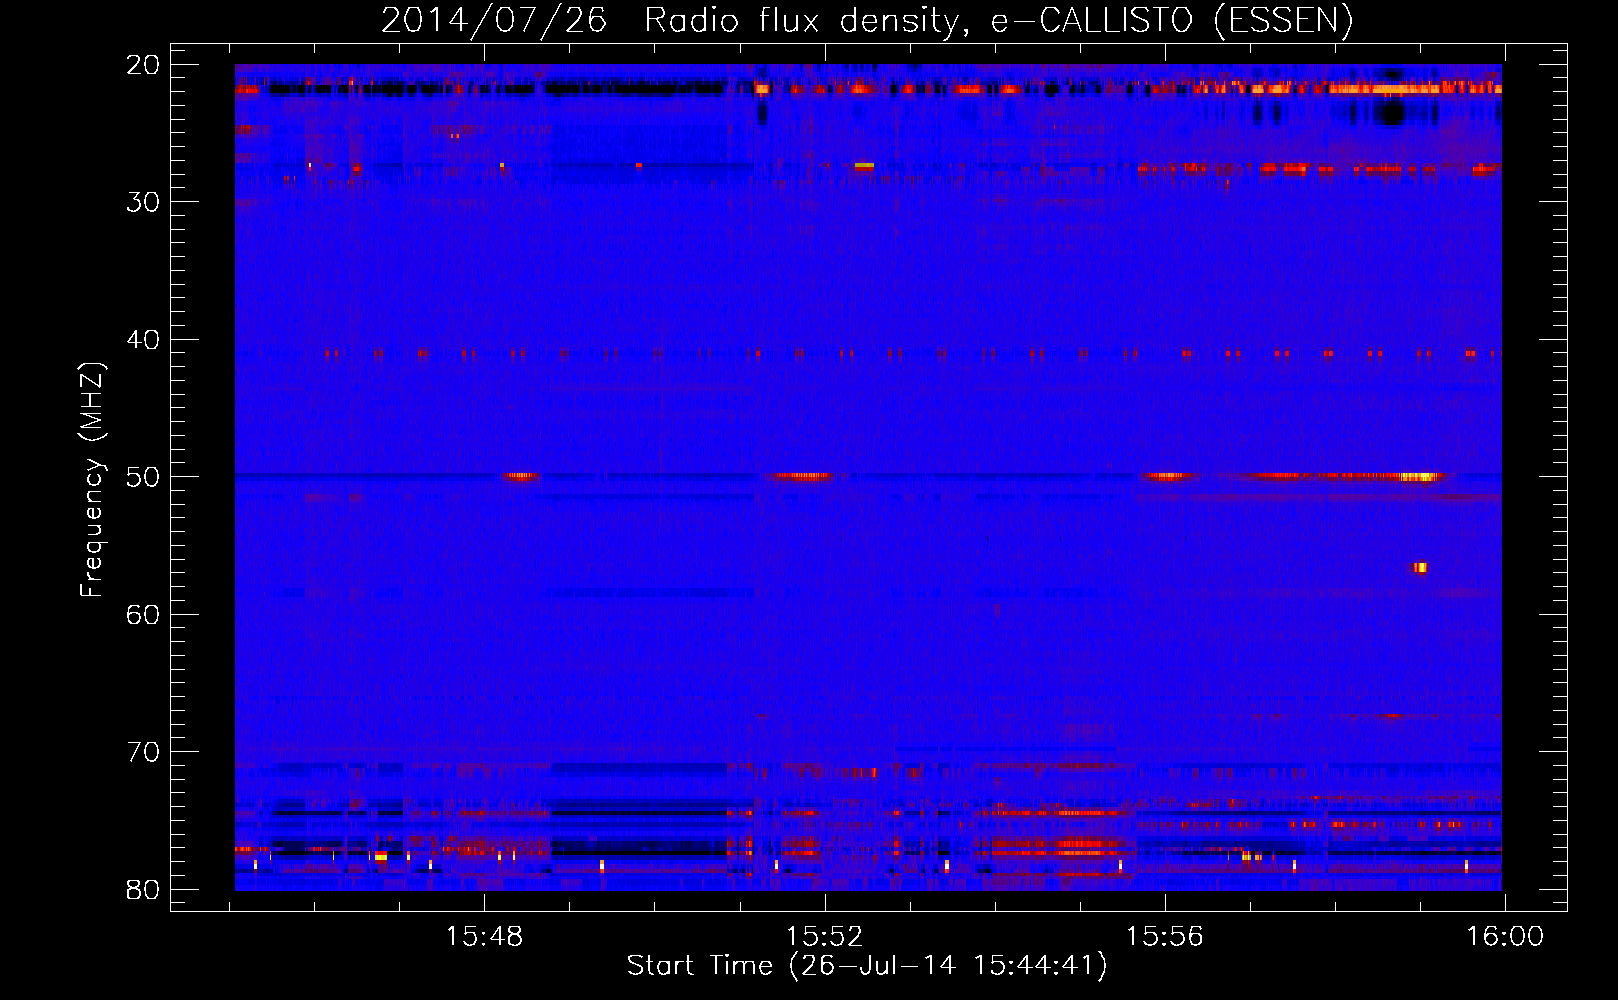Click the '30' frequency tick label

pyautogui.click(x=143, y=202)
